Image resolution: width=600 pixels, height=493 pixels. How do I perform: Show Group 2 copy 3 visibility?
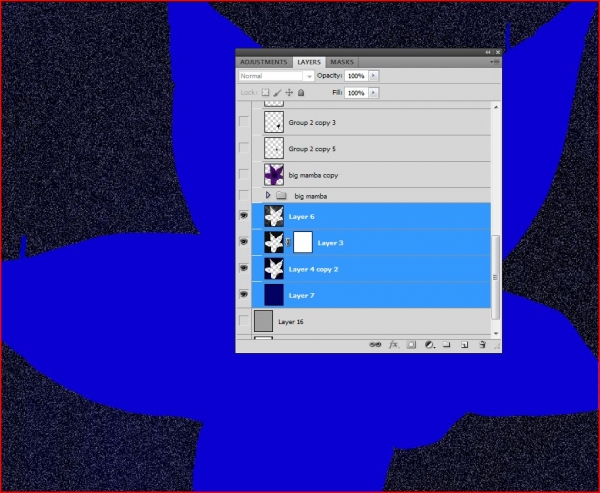point(244,121)
